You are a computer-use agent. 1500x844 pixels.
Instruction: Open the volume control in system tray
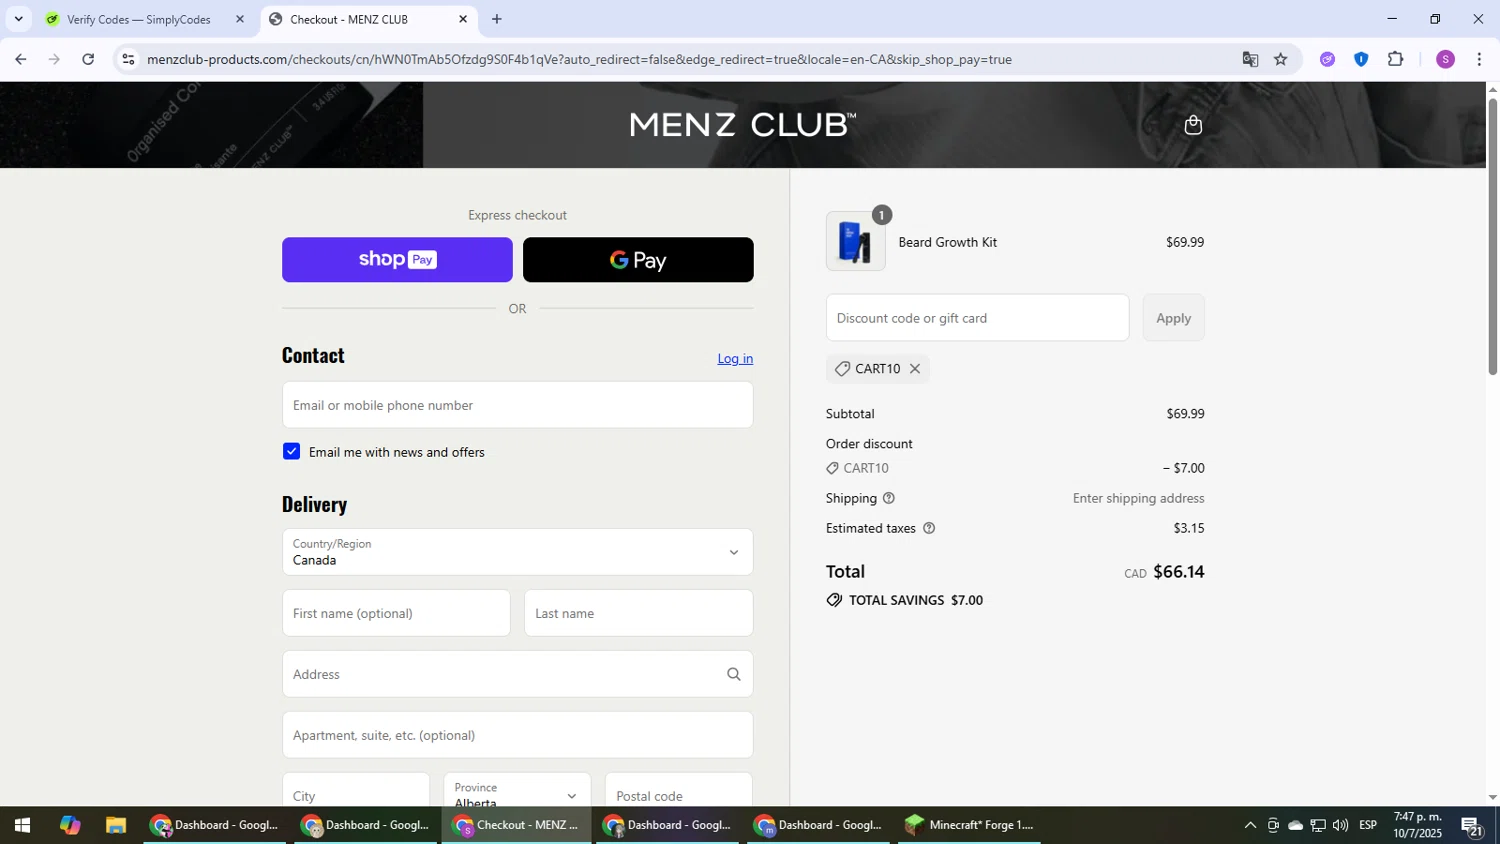pyautogui.click(x=1340, y=825)
